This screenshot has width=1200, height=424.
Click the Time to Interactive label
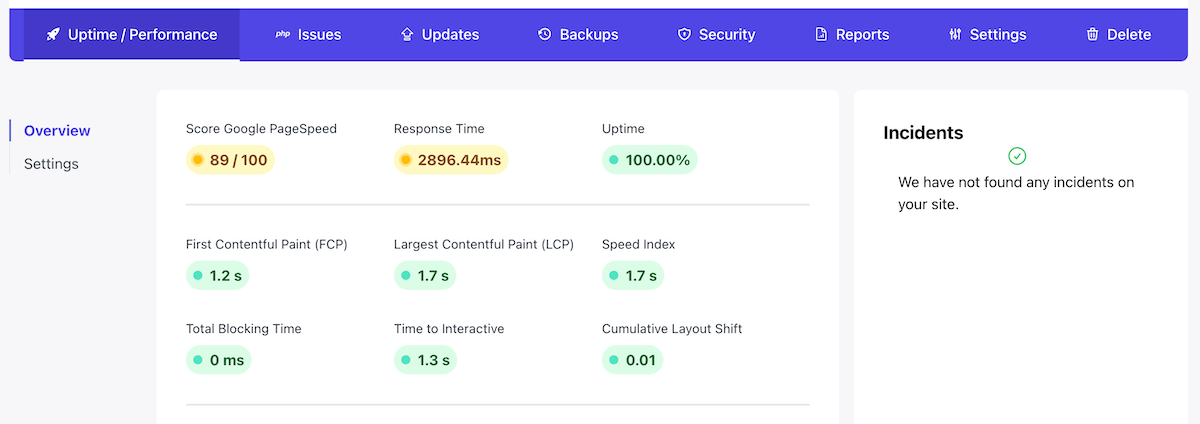[449, 328]
